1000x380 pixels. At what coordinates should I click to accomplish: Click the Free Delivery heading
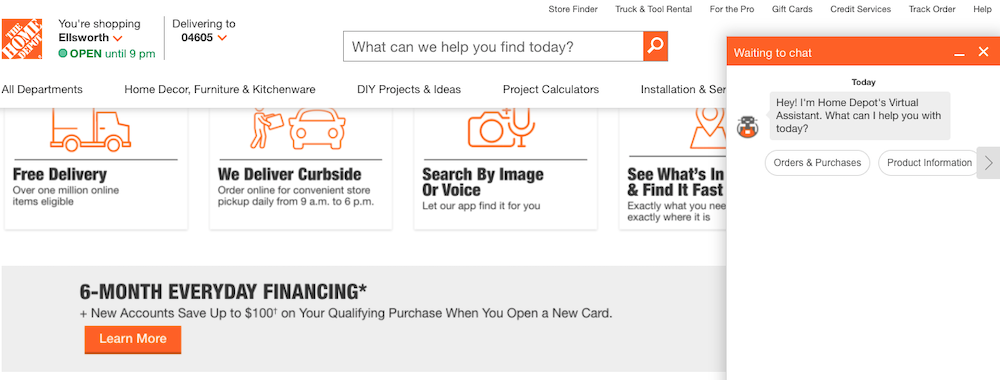pos(60,175)
